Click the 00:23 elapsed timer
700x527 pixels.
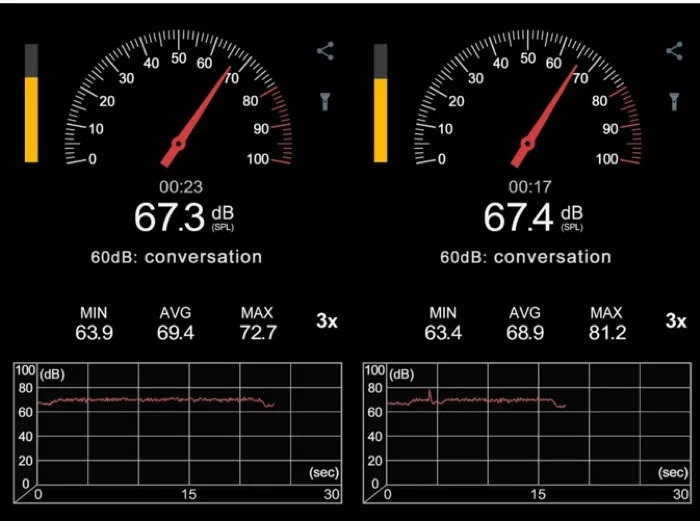click(181, 187)
